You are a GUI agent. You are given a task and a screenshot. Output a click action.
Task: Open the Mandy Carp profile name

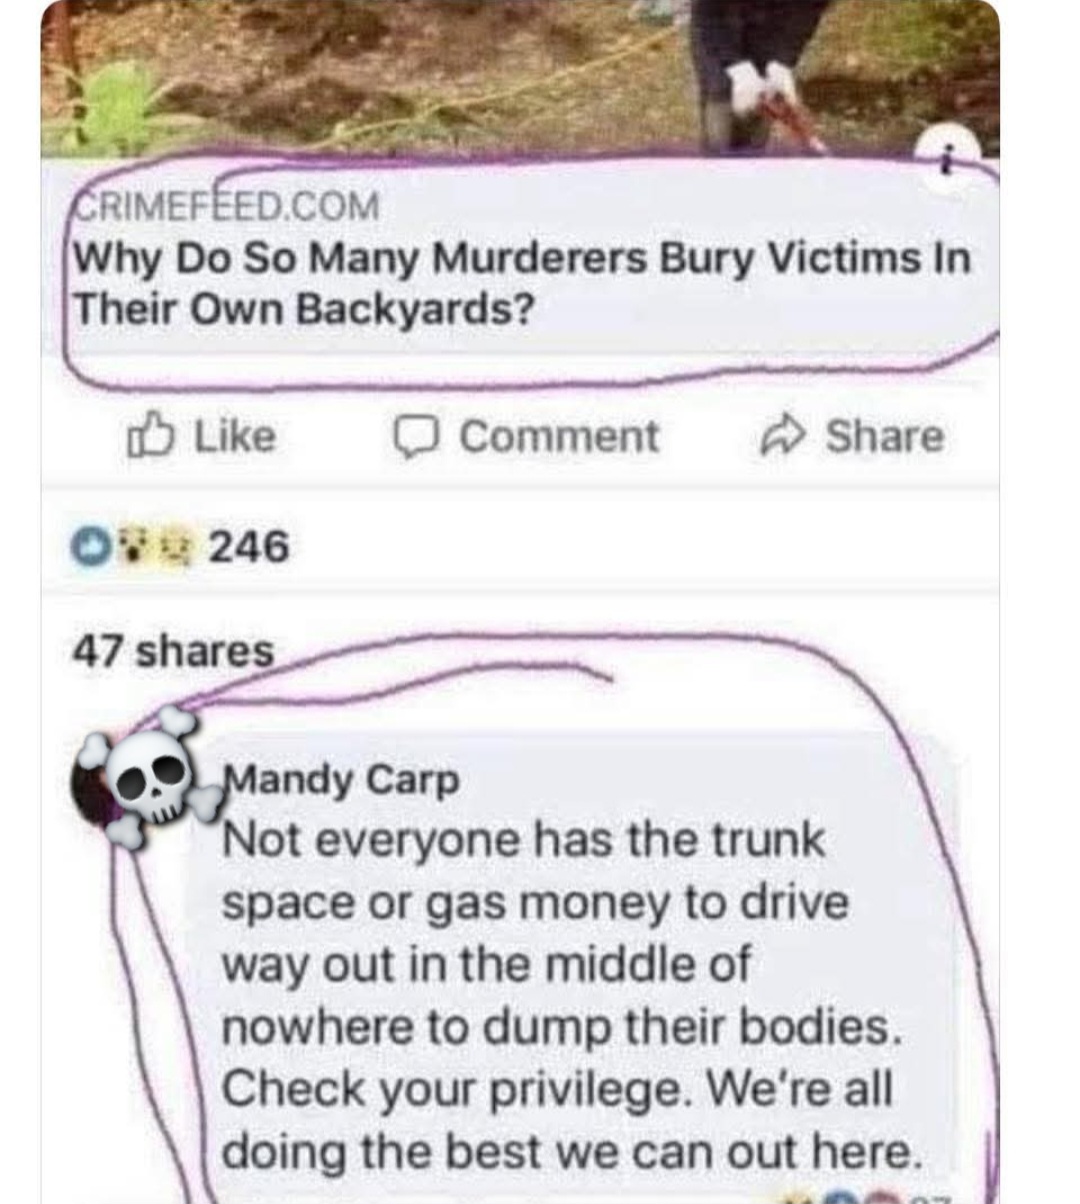click(342, 779)
